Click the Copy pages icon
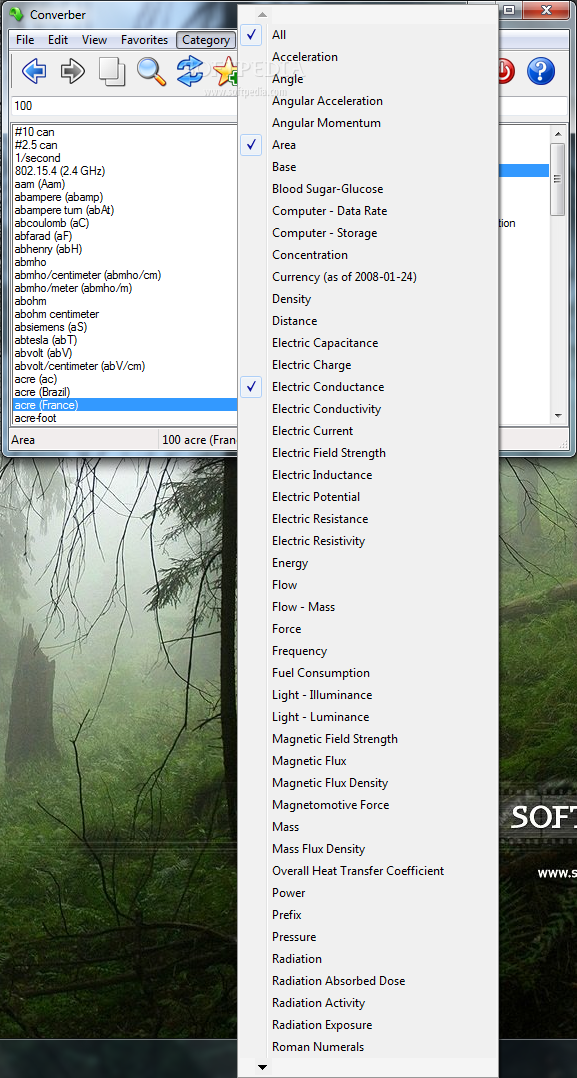Screen dimensions: 577x1078 [x=111, y=71]
